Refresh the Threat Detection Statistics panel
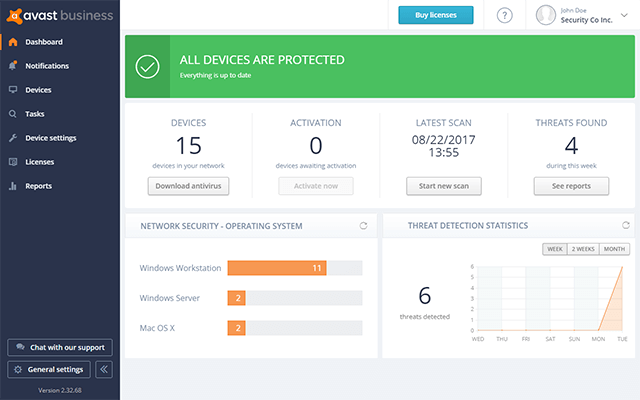This screenshot has height=400, width=640. tap(626, 225)
